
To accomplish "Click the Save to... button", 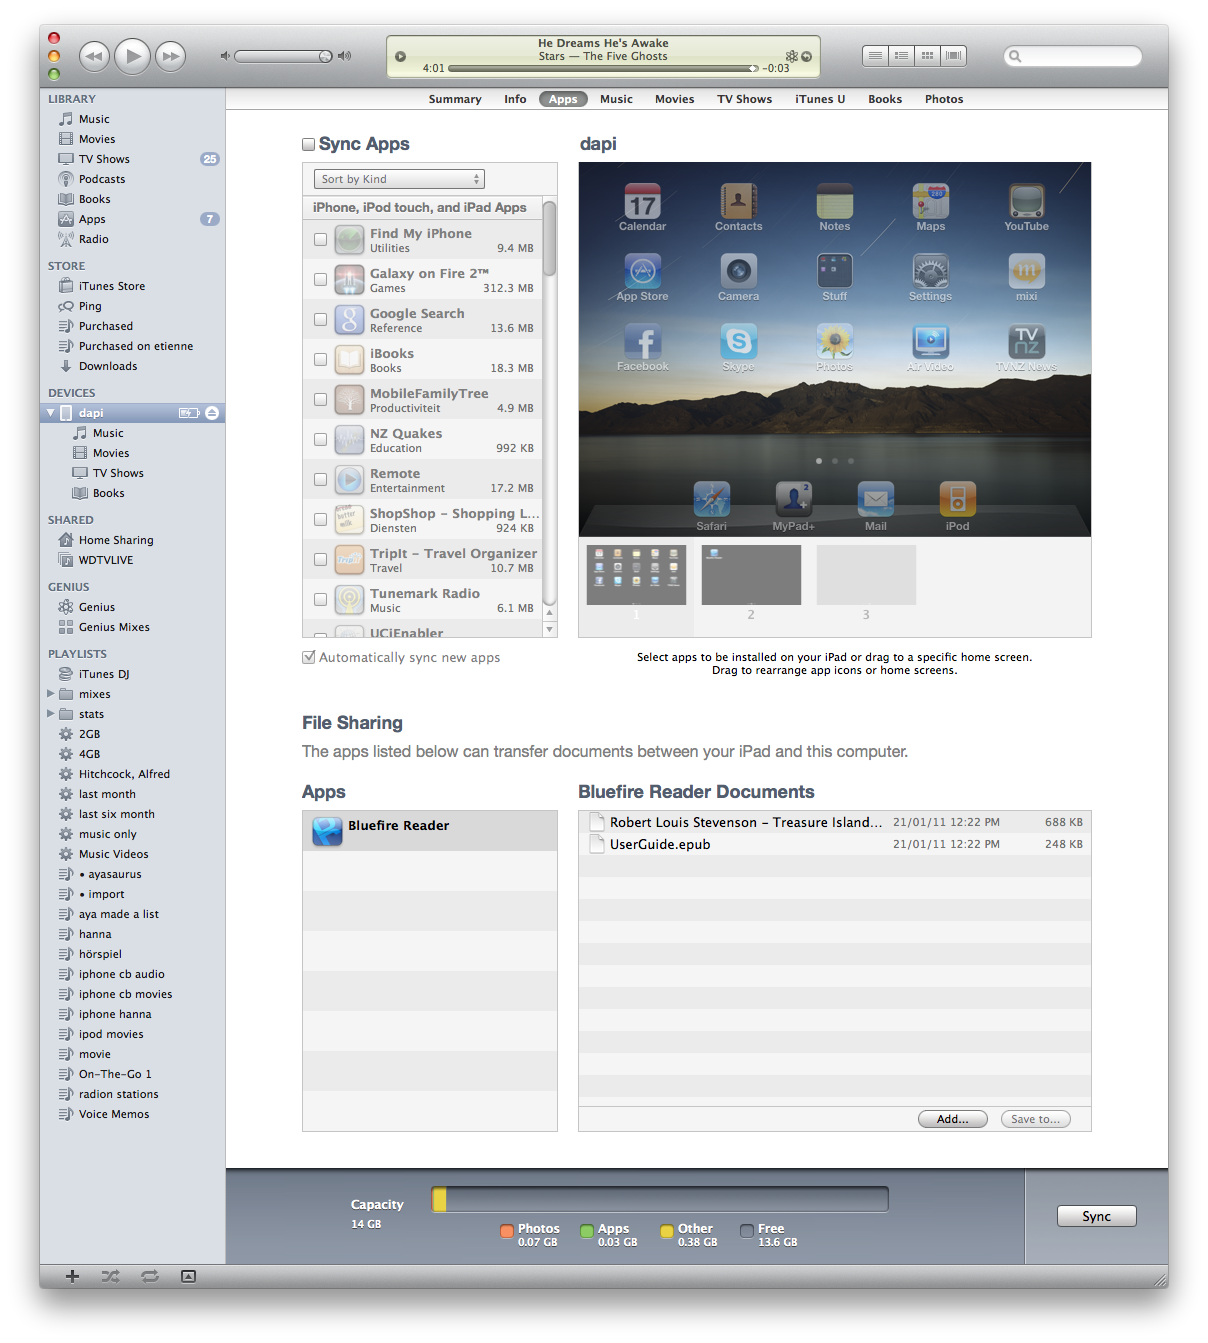I will click(x=1035, y=1119).
